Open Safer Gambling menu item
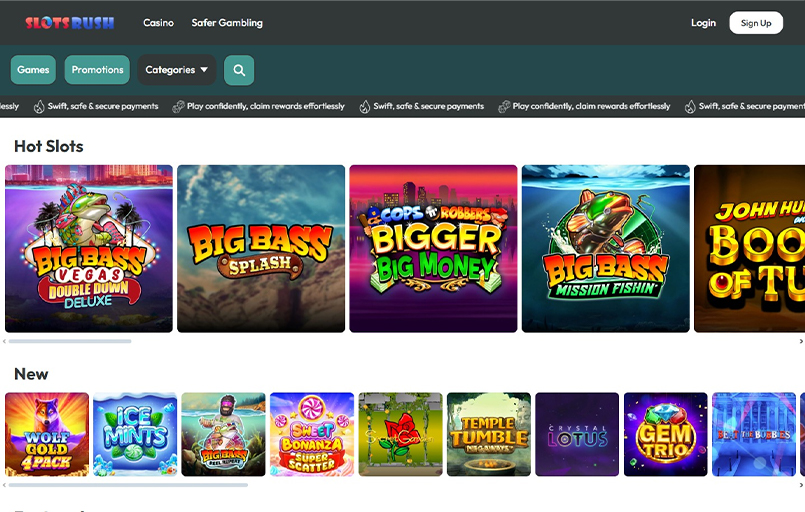Viewport: 805px width, 512px height. 227,23
